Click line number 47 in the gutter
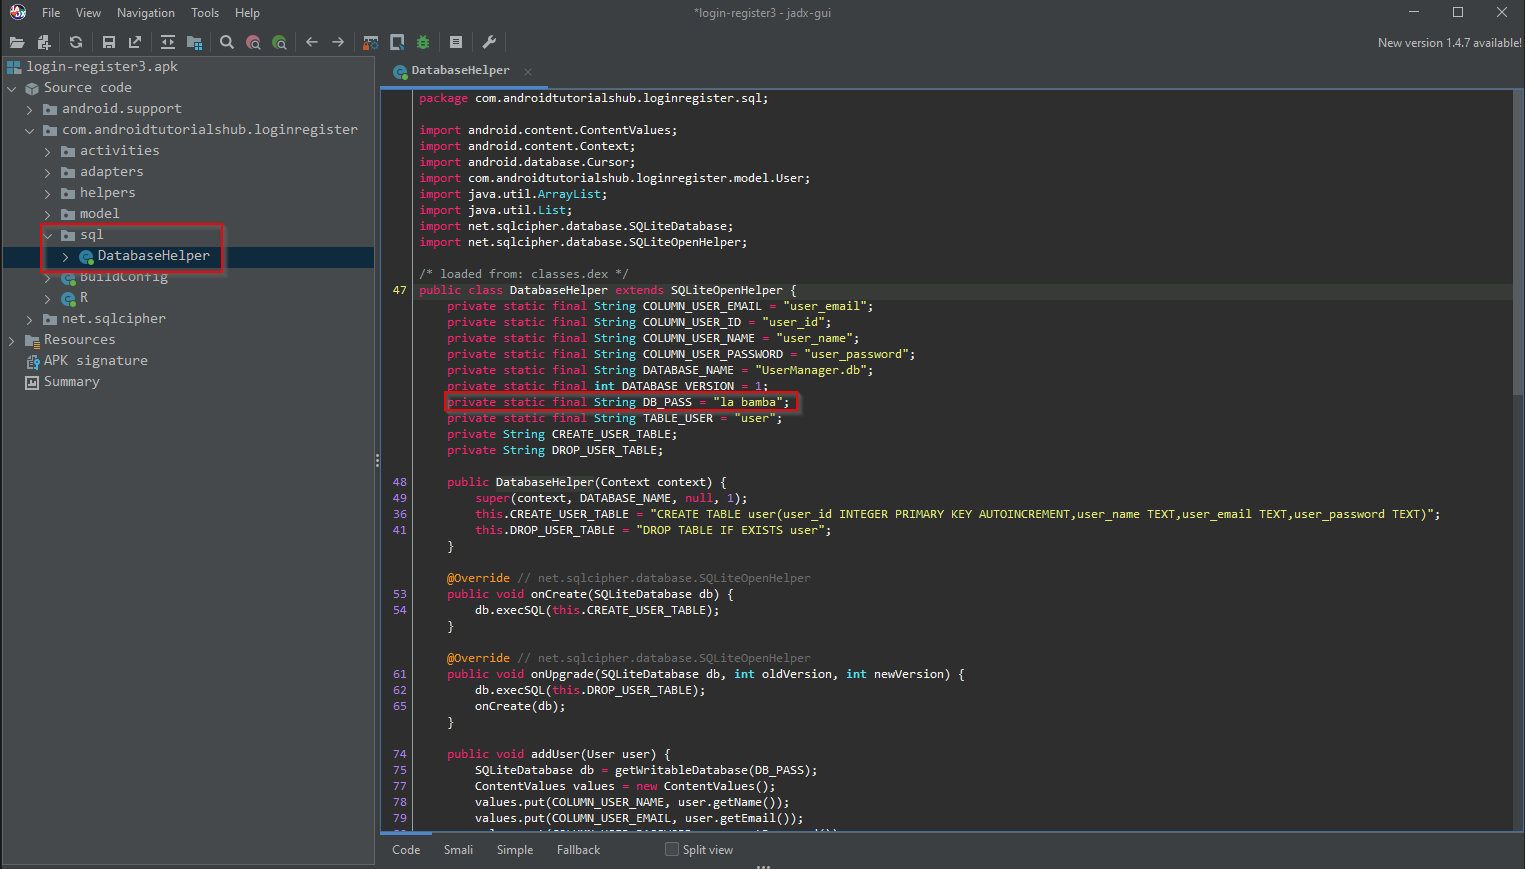Screen dimensions: 1525x869 (x=400, y=291)
